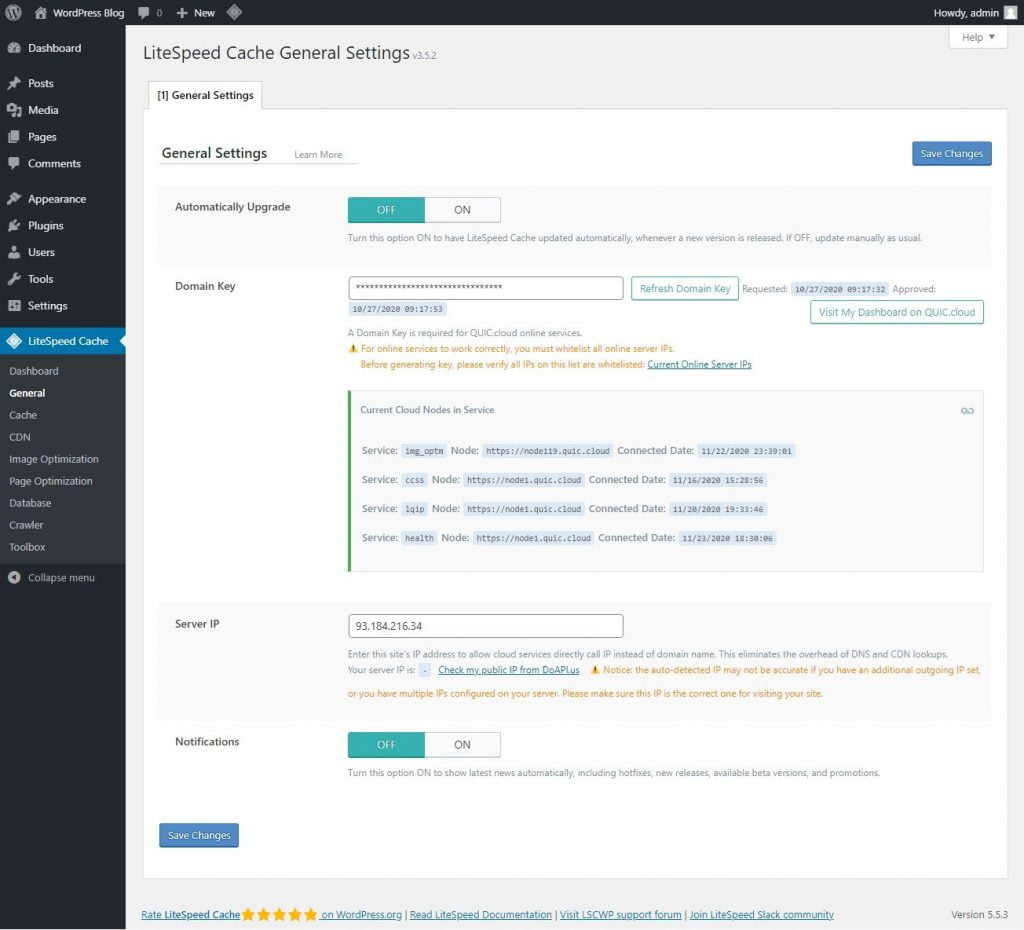Turn Automatically Upgrade OFF

coord(386,210)
